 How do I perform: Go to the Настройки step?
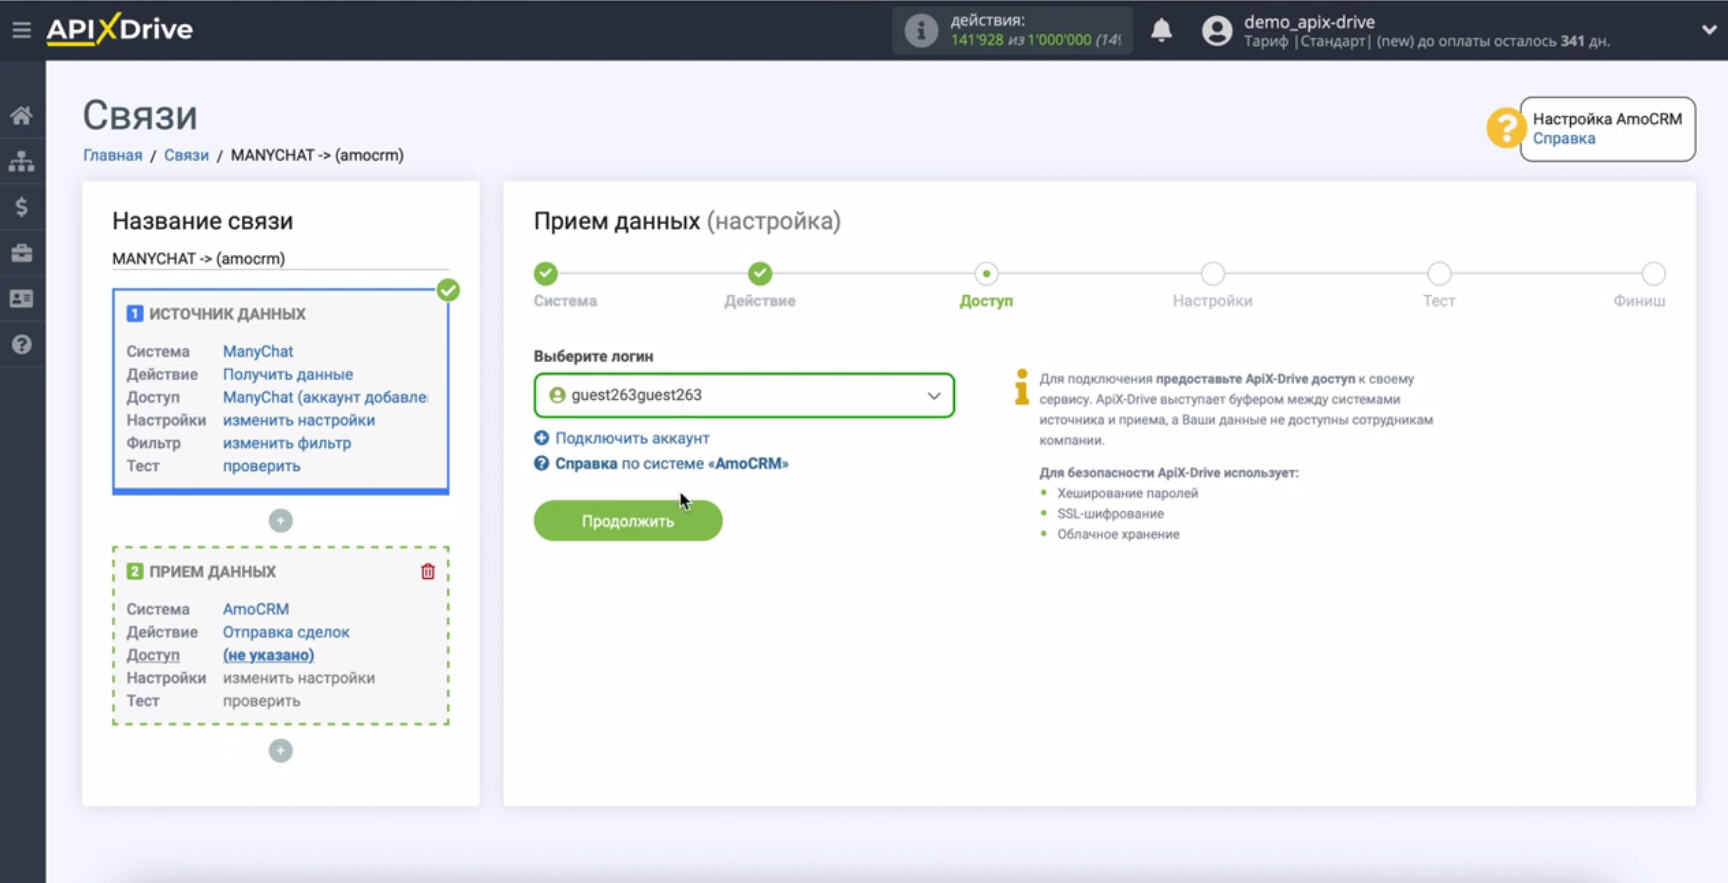(1213, 274)
